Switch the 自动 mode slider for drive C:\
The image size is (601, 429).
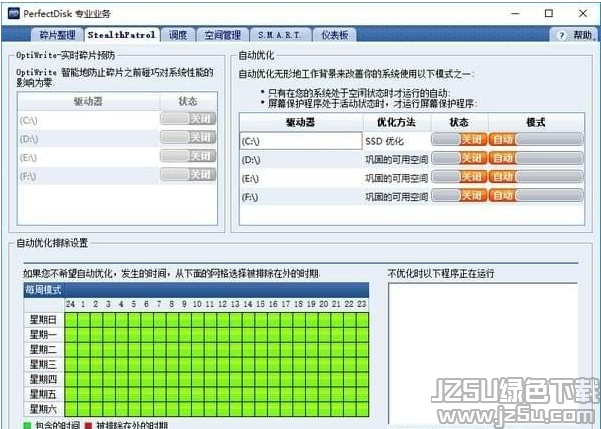click(x=536, y=139)
